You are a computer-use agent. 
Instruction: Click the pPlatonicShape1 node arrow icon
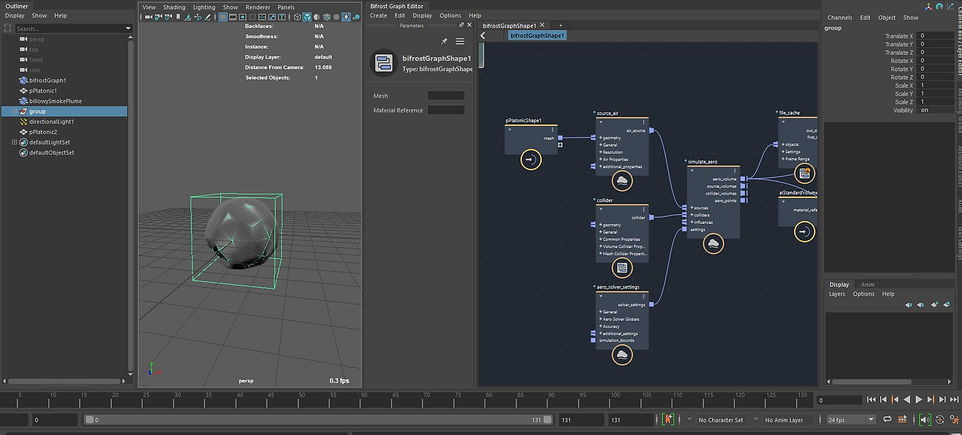(x=531, y=160)
